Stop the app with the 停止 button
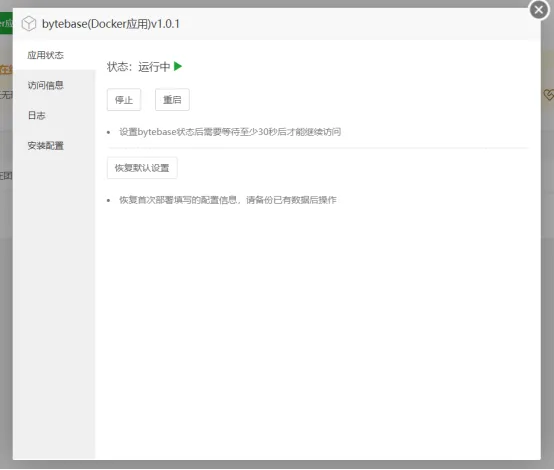554x470 pixels. (124, 100)
